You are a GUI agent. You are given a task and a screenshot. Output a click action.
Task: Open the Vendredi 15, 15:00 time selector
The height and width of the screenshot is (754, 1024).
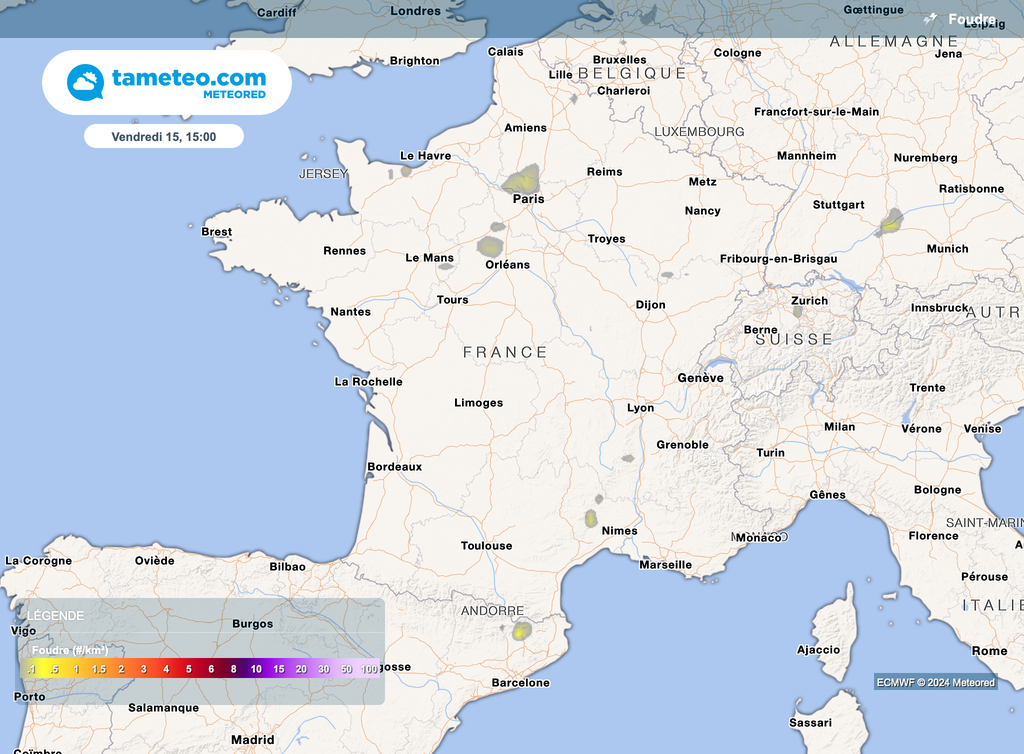[x=163, y=135]
